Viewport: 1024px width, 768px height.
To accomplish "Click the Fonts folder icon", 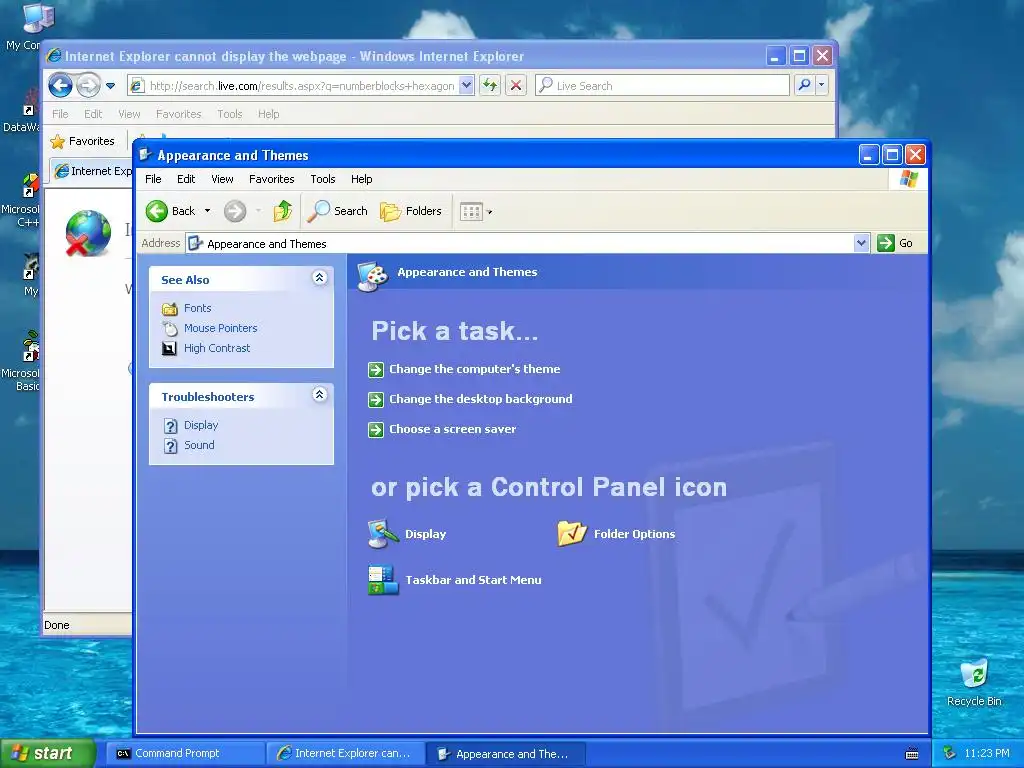I will tap(170, 308).
